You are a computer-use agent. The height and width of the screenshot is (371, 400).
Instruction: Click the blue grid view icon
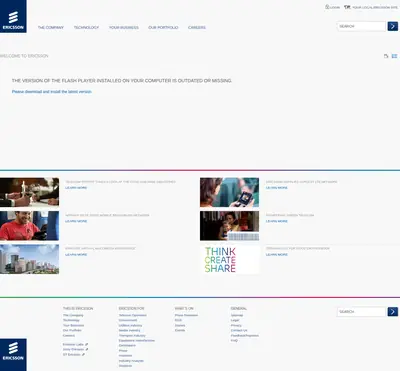coord(394,56)
